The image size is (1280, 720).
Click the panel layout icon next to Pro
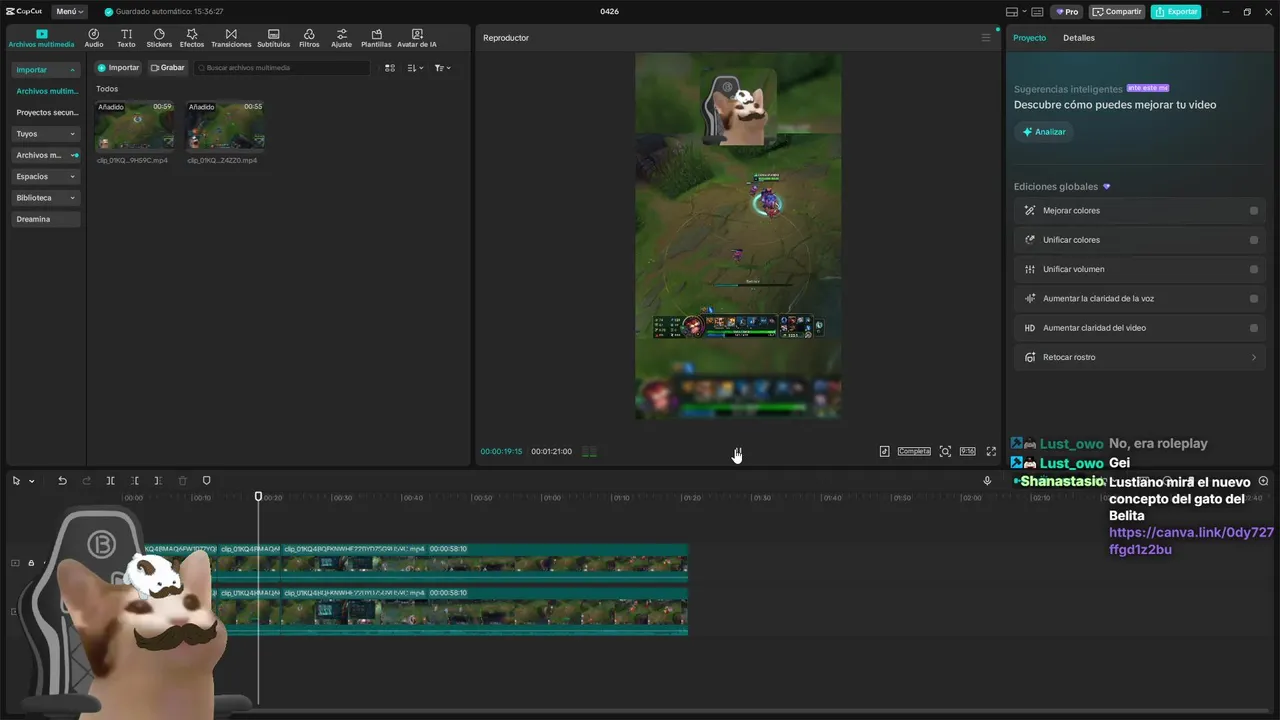click(x=1038, y=12)
